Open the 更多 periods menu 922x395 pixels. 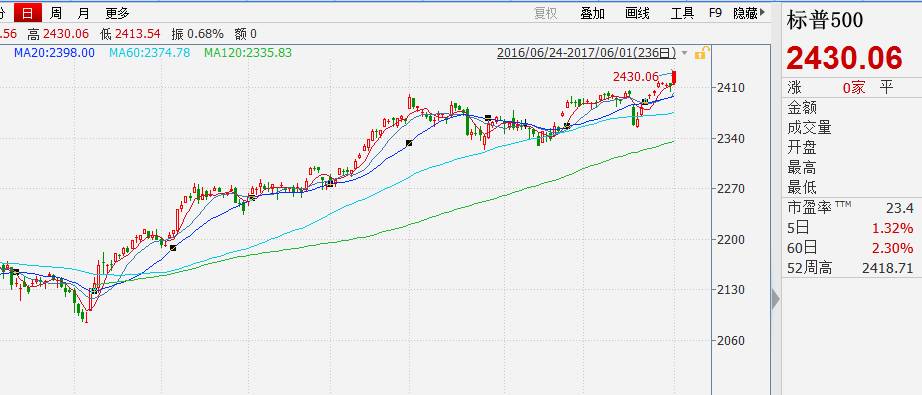(x=118, y=13)
